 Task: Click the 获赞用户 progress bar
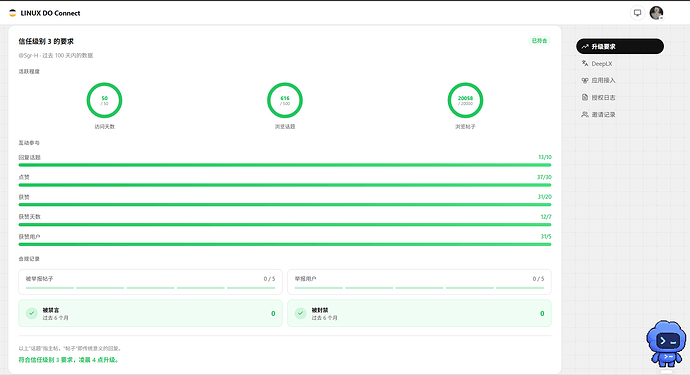(285, 244)
